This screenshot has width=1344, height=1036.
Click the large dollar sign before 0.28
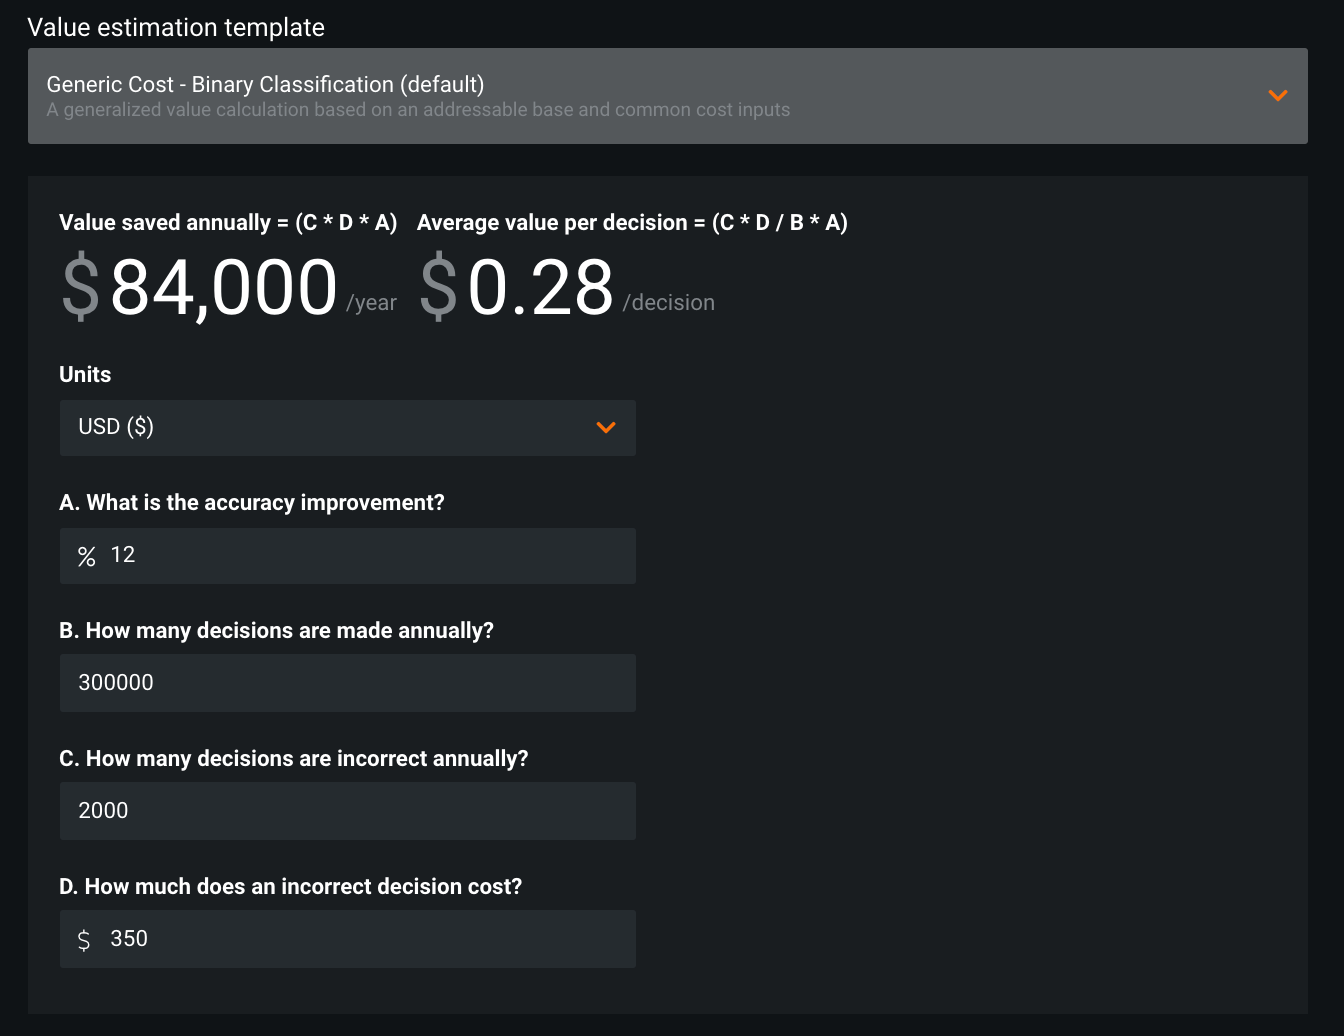pos(438,288)
